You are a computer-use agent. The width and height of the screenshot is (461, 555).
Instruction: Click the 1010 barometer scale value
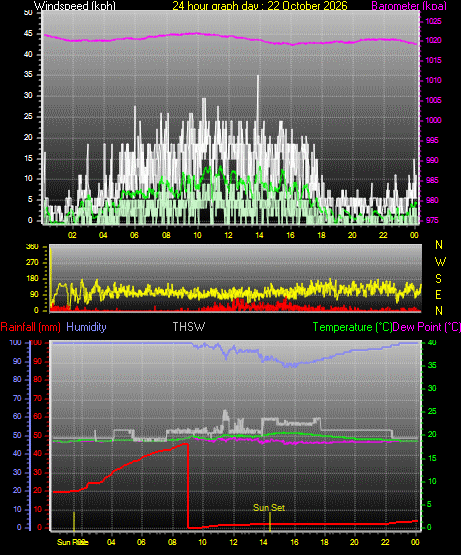pyautogui.click(x=433, y=80)
